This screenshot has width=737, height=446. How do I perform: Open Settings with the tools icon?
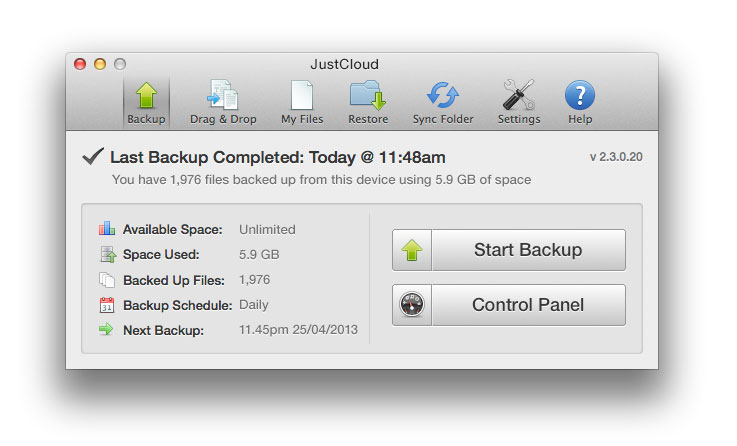[519, 102]
